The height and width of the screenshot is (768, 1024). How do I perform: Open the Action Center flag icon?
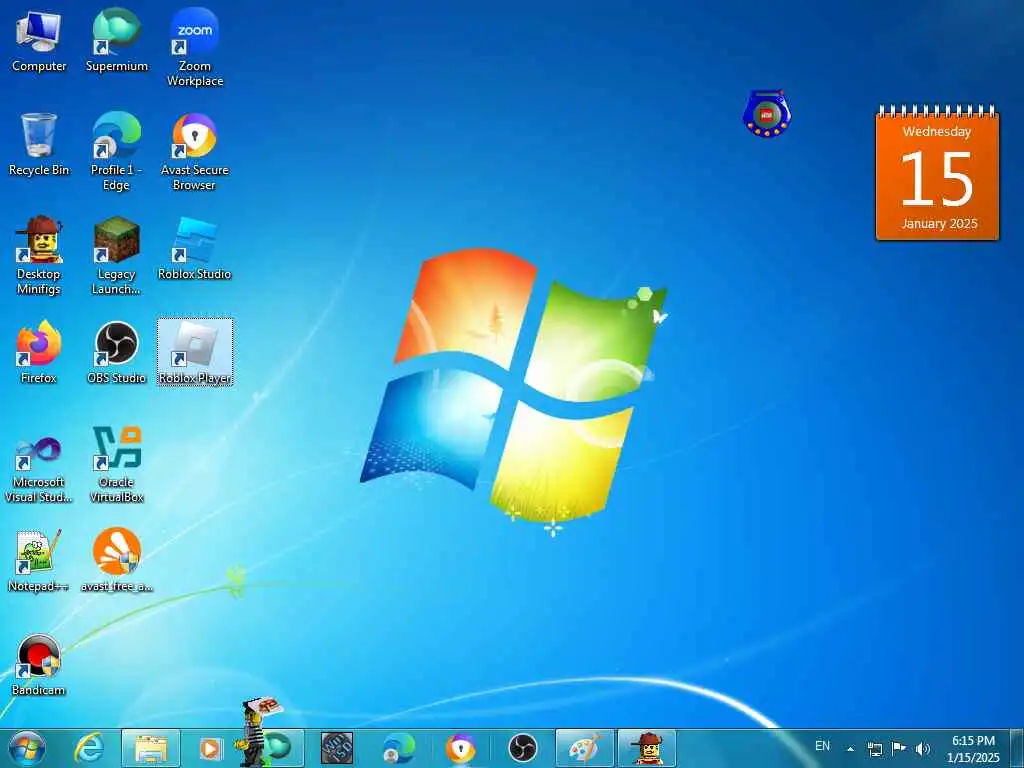(x=899, y=748)
